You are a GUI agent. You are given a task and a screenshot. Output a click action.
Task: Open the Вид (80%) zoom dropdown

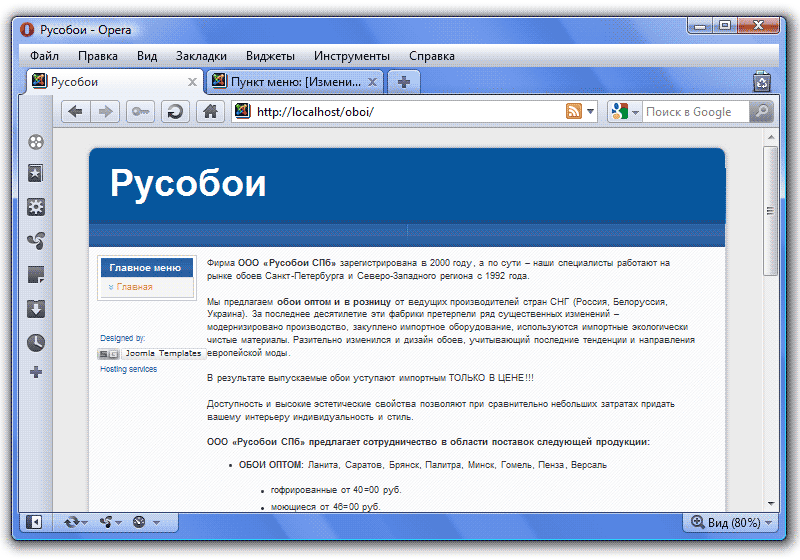[x=731, y=522]
